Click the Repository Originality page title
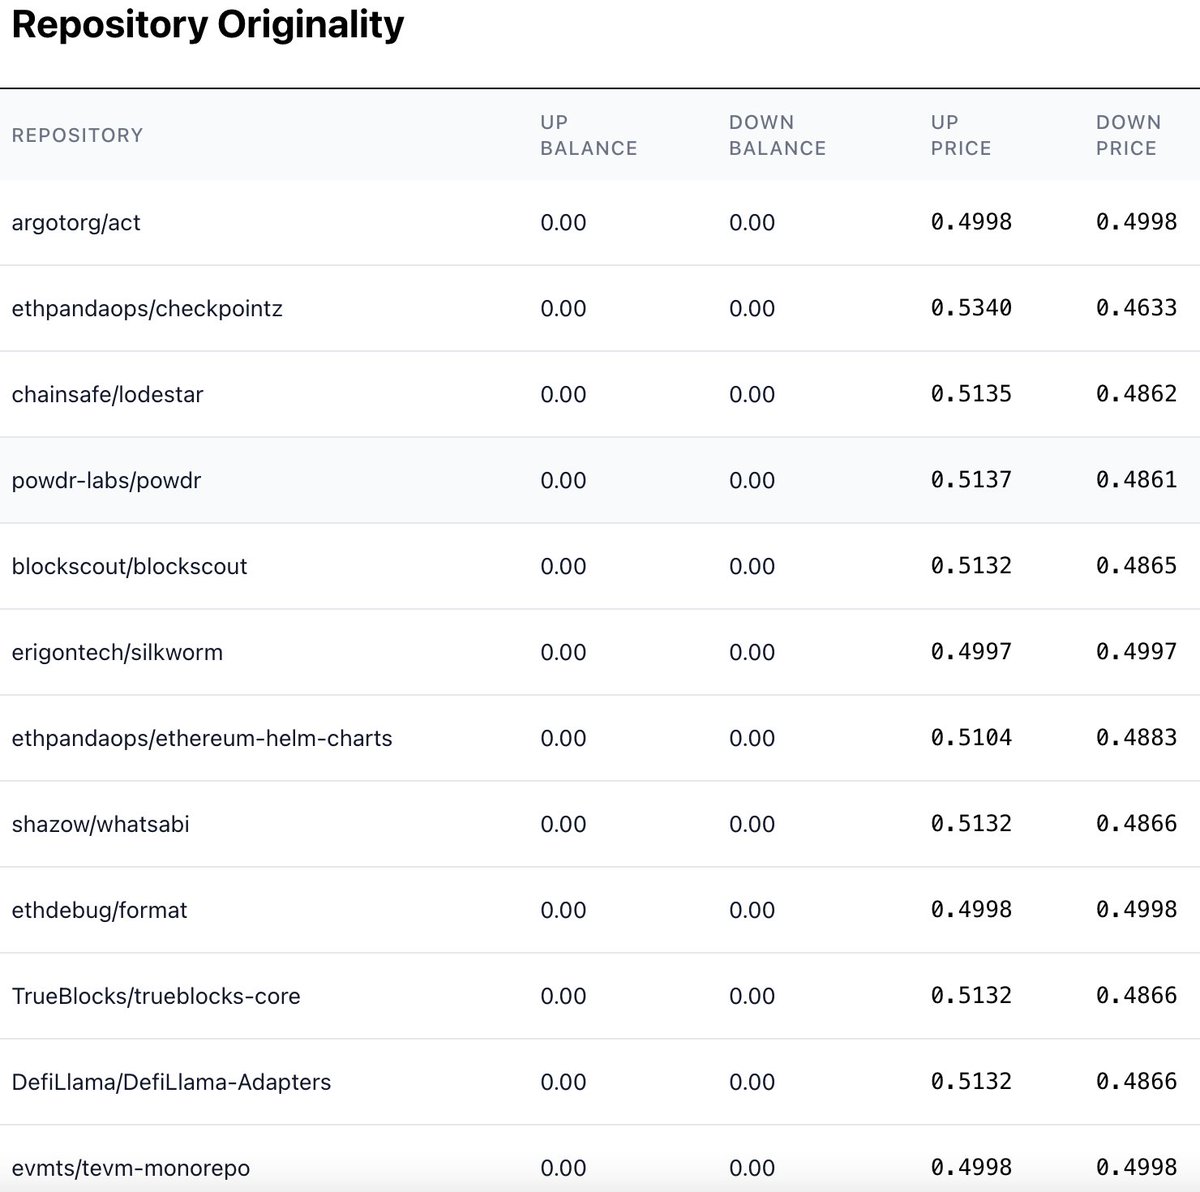 click(x=206, y=25)
